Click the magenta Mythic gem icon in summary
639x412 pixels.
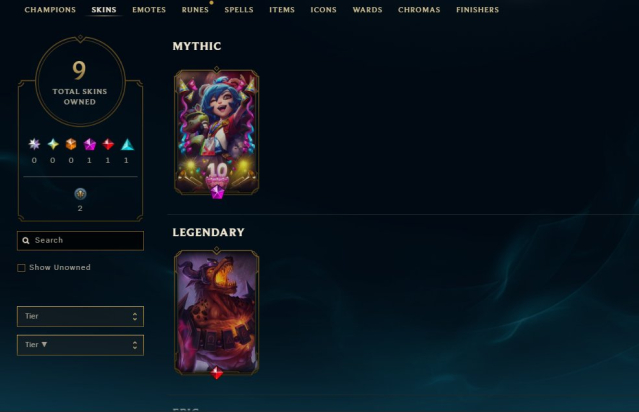pyautogui.click(x=89, y=144)
